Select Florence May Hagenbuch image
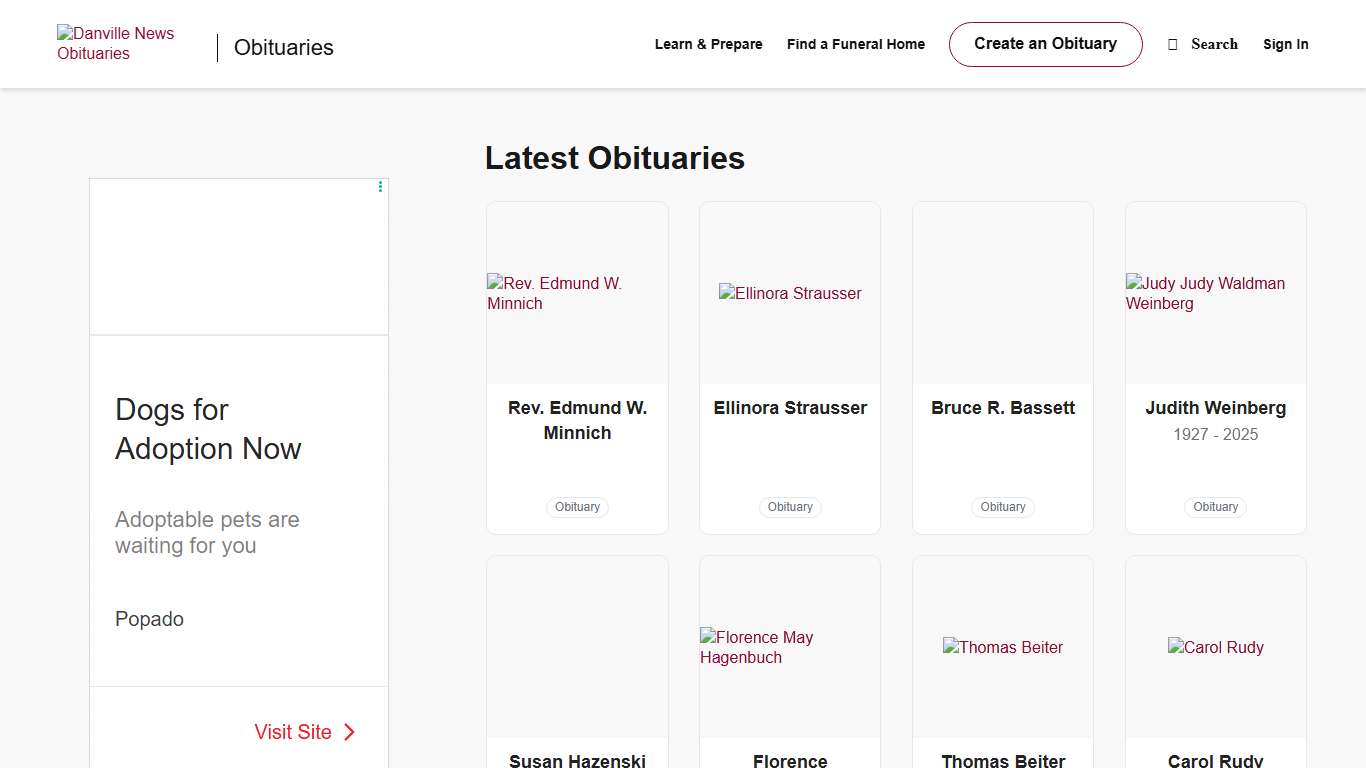 tap(790, 647)
